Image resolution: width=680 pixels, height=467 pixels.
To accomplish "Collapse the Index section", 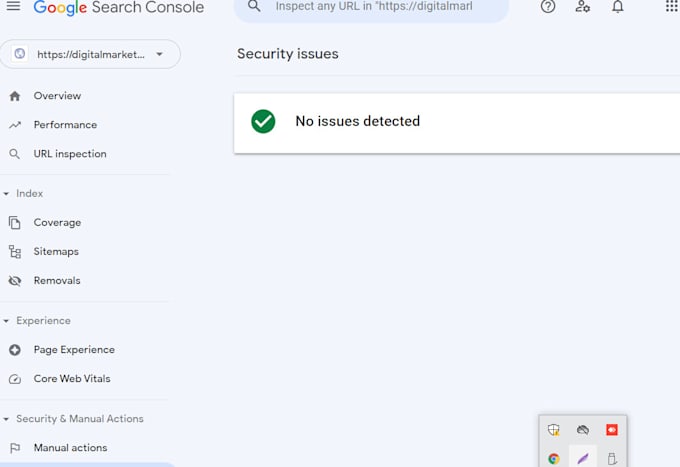I will tap(7, 193).
